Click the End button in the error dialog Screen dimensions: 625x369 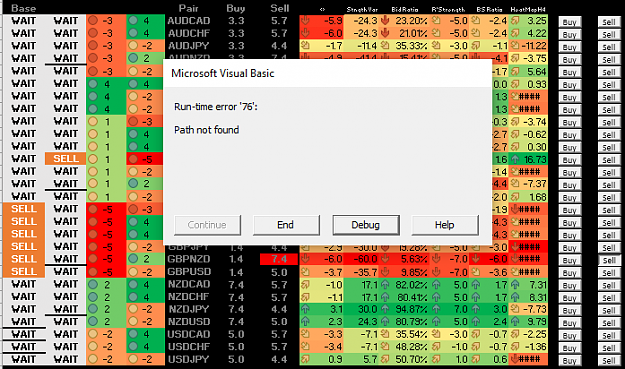pos(286,225)
